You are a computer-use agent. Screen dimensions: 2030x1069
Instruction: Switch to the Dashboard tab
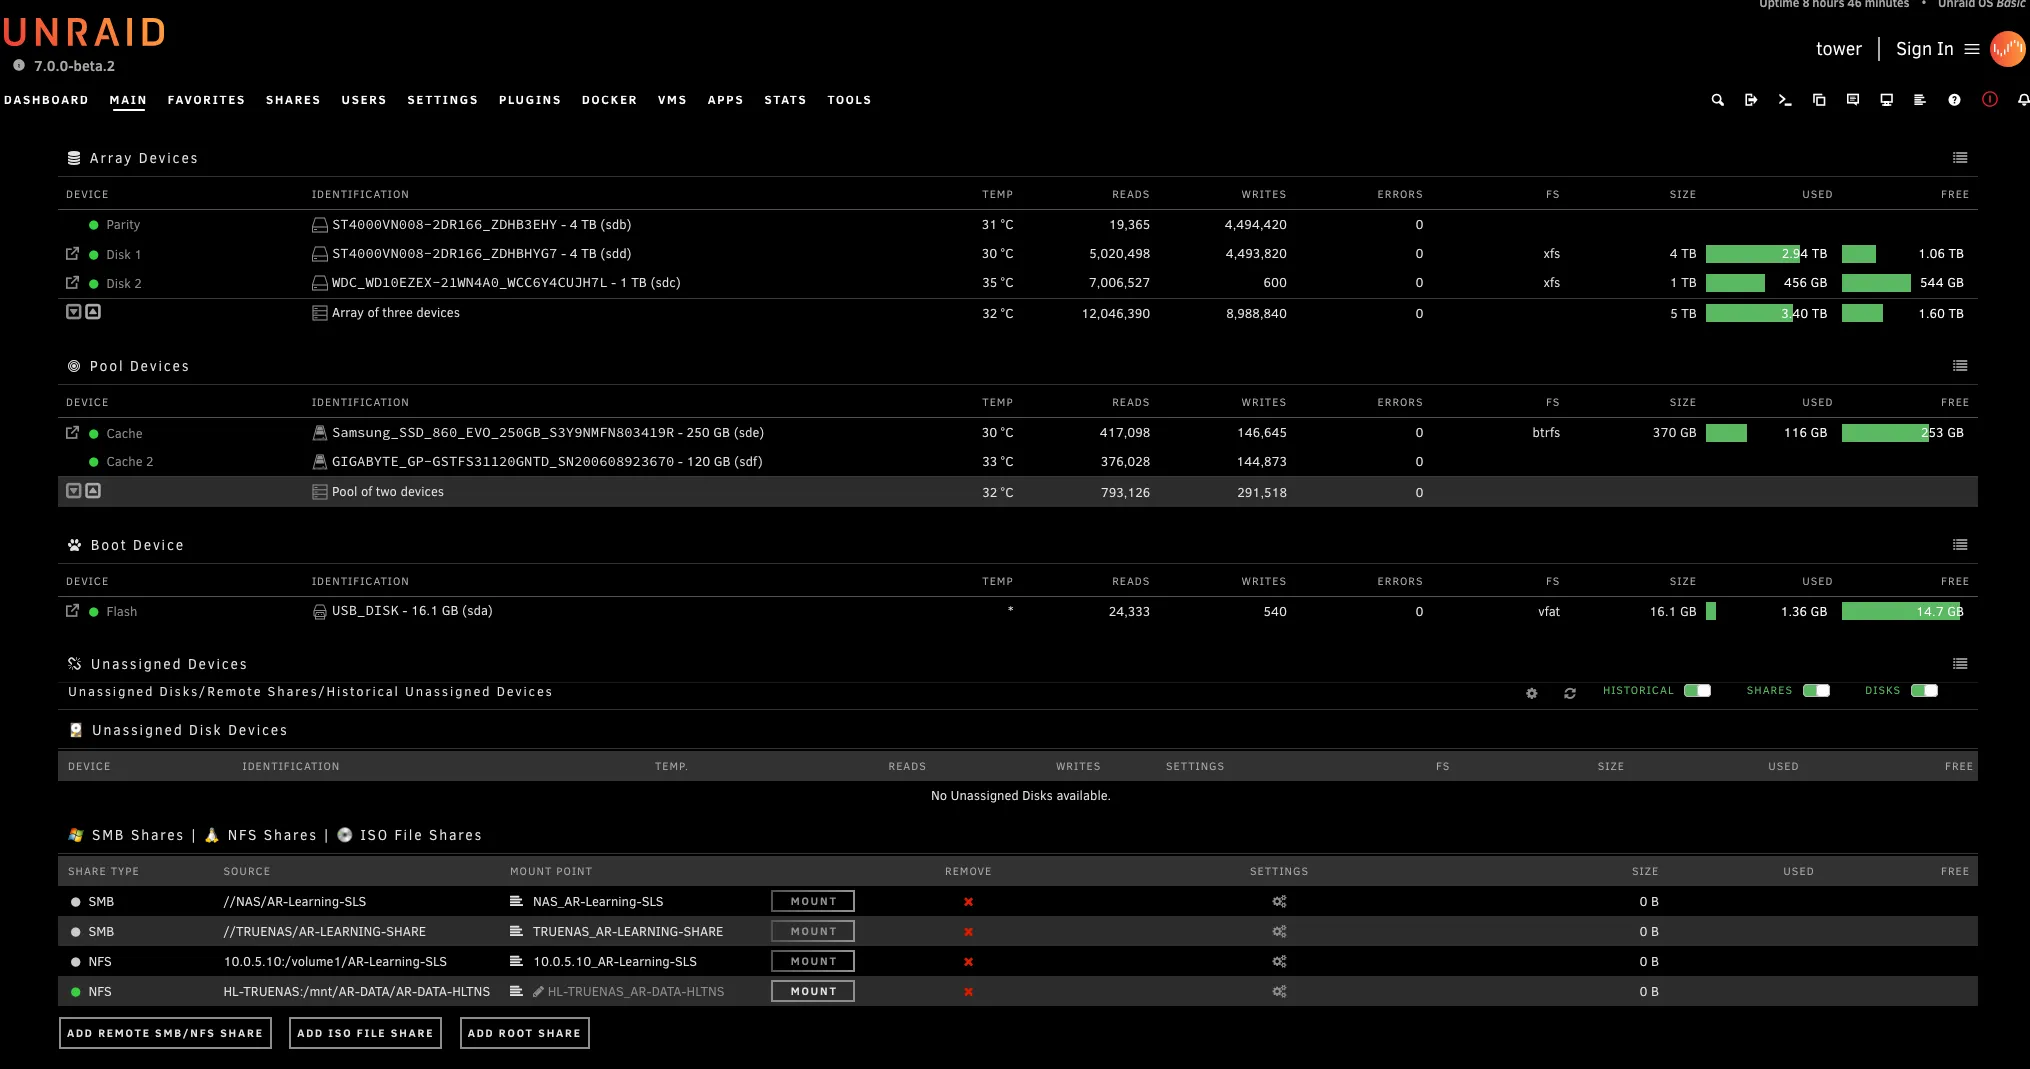pyautogui.click(x=46, y=100)
